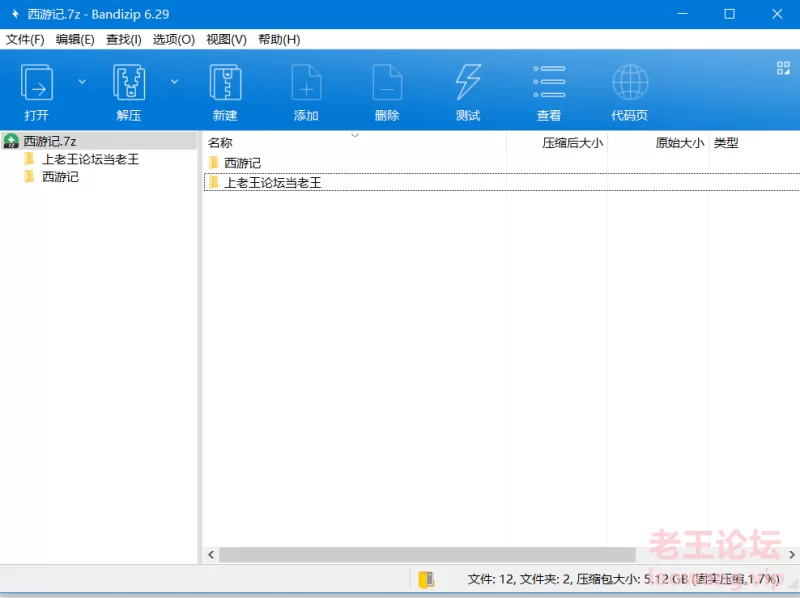Open the 编辑(E) menu
This screenshot has width=800, height=598.
click(75, 39)
